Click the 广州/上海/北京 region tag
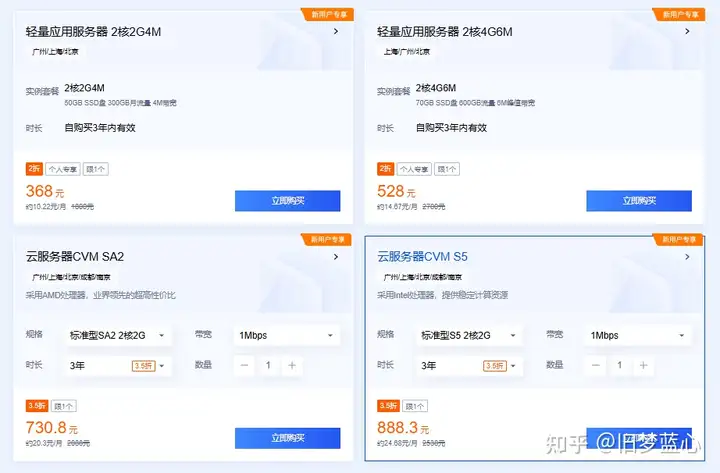The width and height of the screenshot is (720, 473). (x=56, y=52)
